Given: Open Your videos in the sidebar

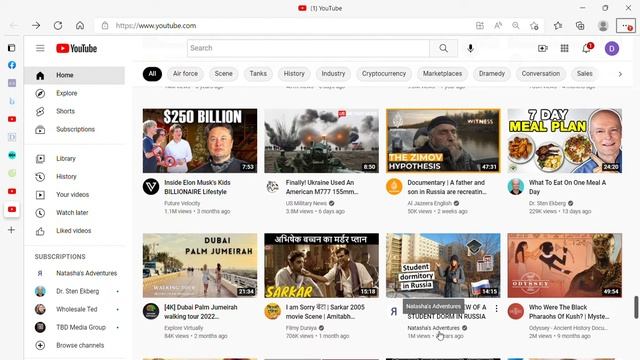Looking at the screenshot, I should tap(74, 194).
